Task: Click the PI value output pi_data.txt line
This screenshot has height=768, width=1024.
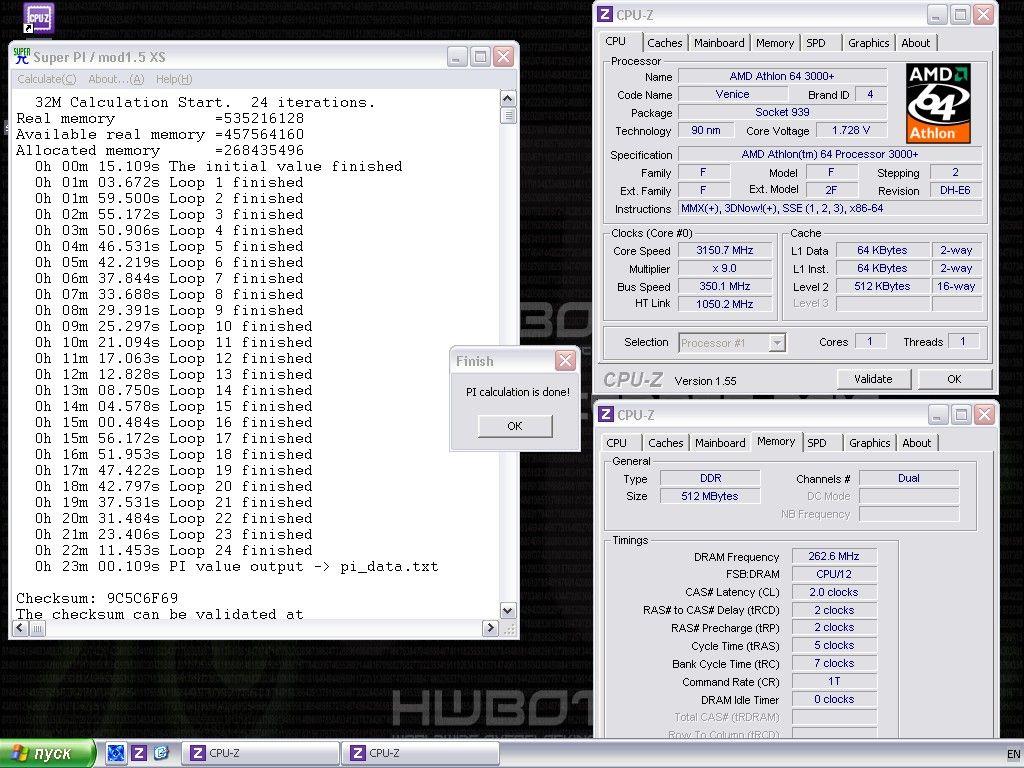Action: pyautogui.click(x=236, y=567)
